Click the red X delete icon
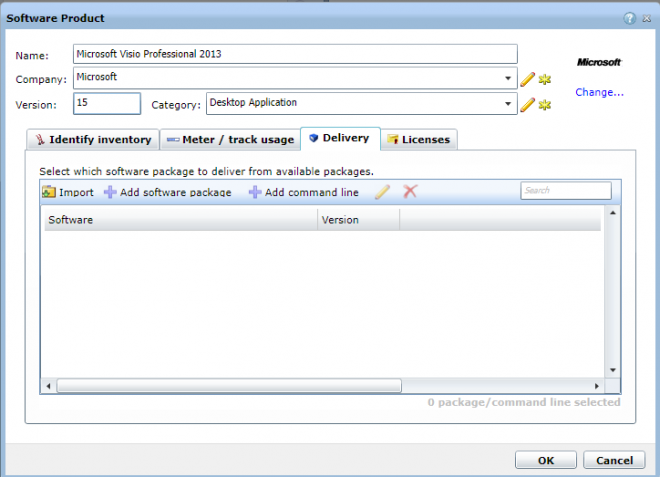 click(410, 192)
